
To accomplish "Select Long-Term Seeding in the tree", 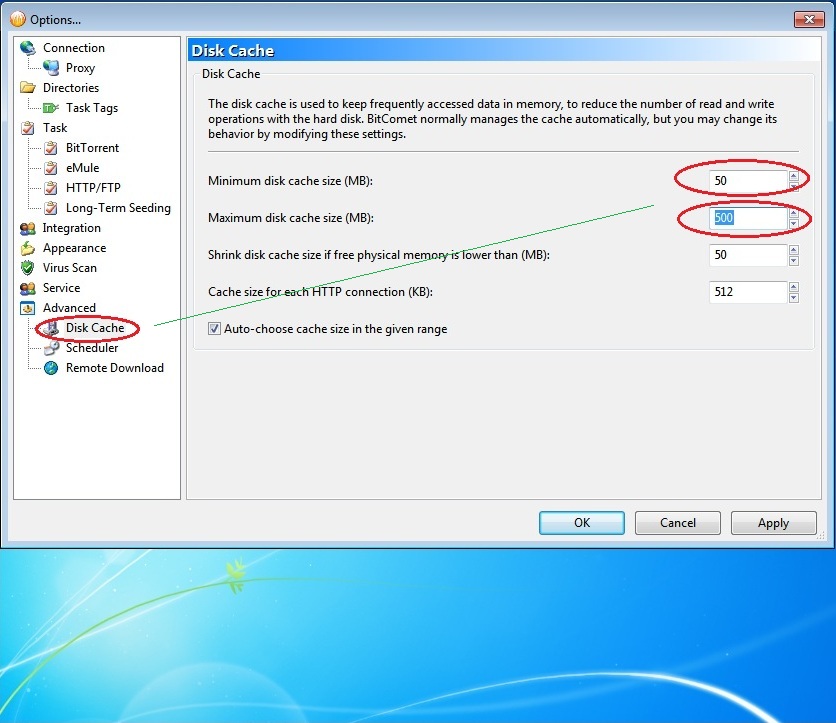I will (118, 208).
